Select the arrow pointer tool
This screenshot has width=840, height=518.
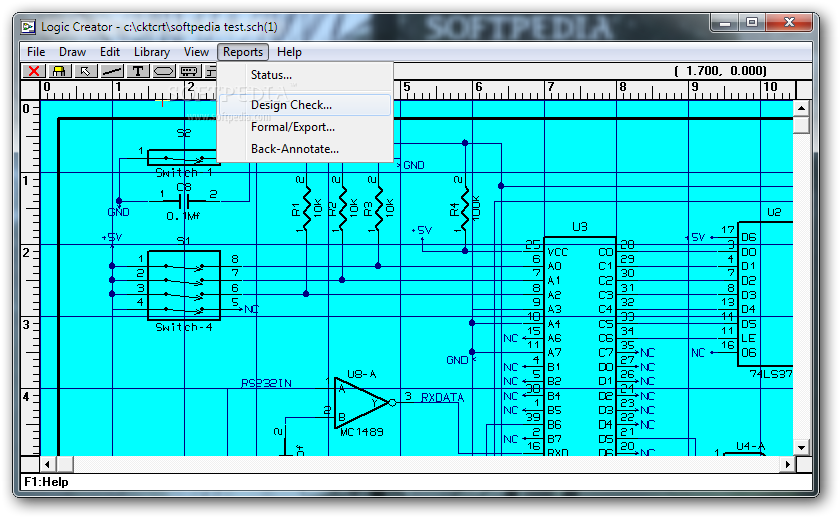[x=85, y=71]
